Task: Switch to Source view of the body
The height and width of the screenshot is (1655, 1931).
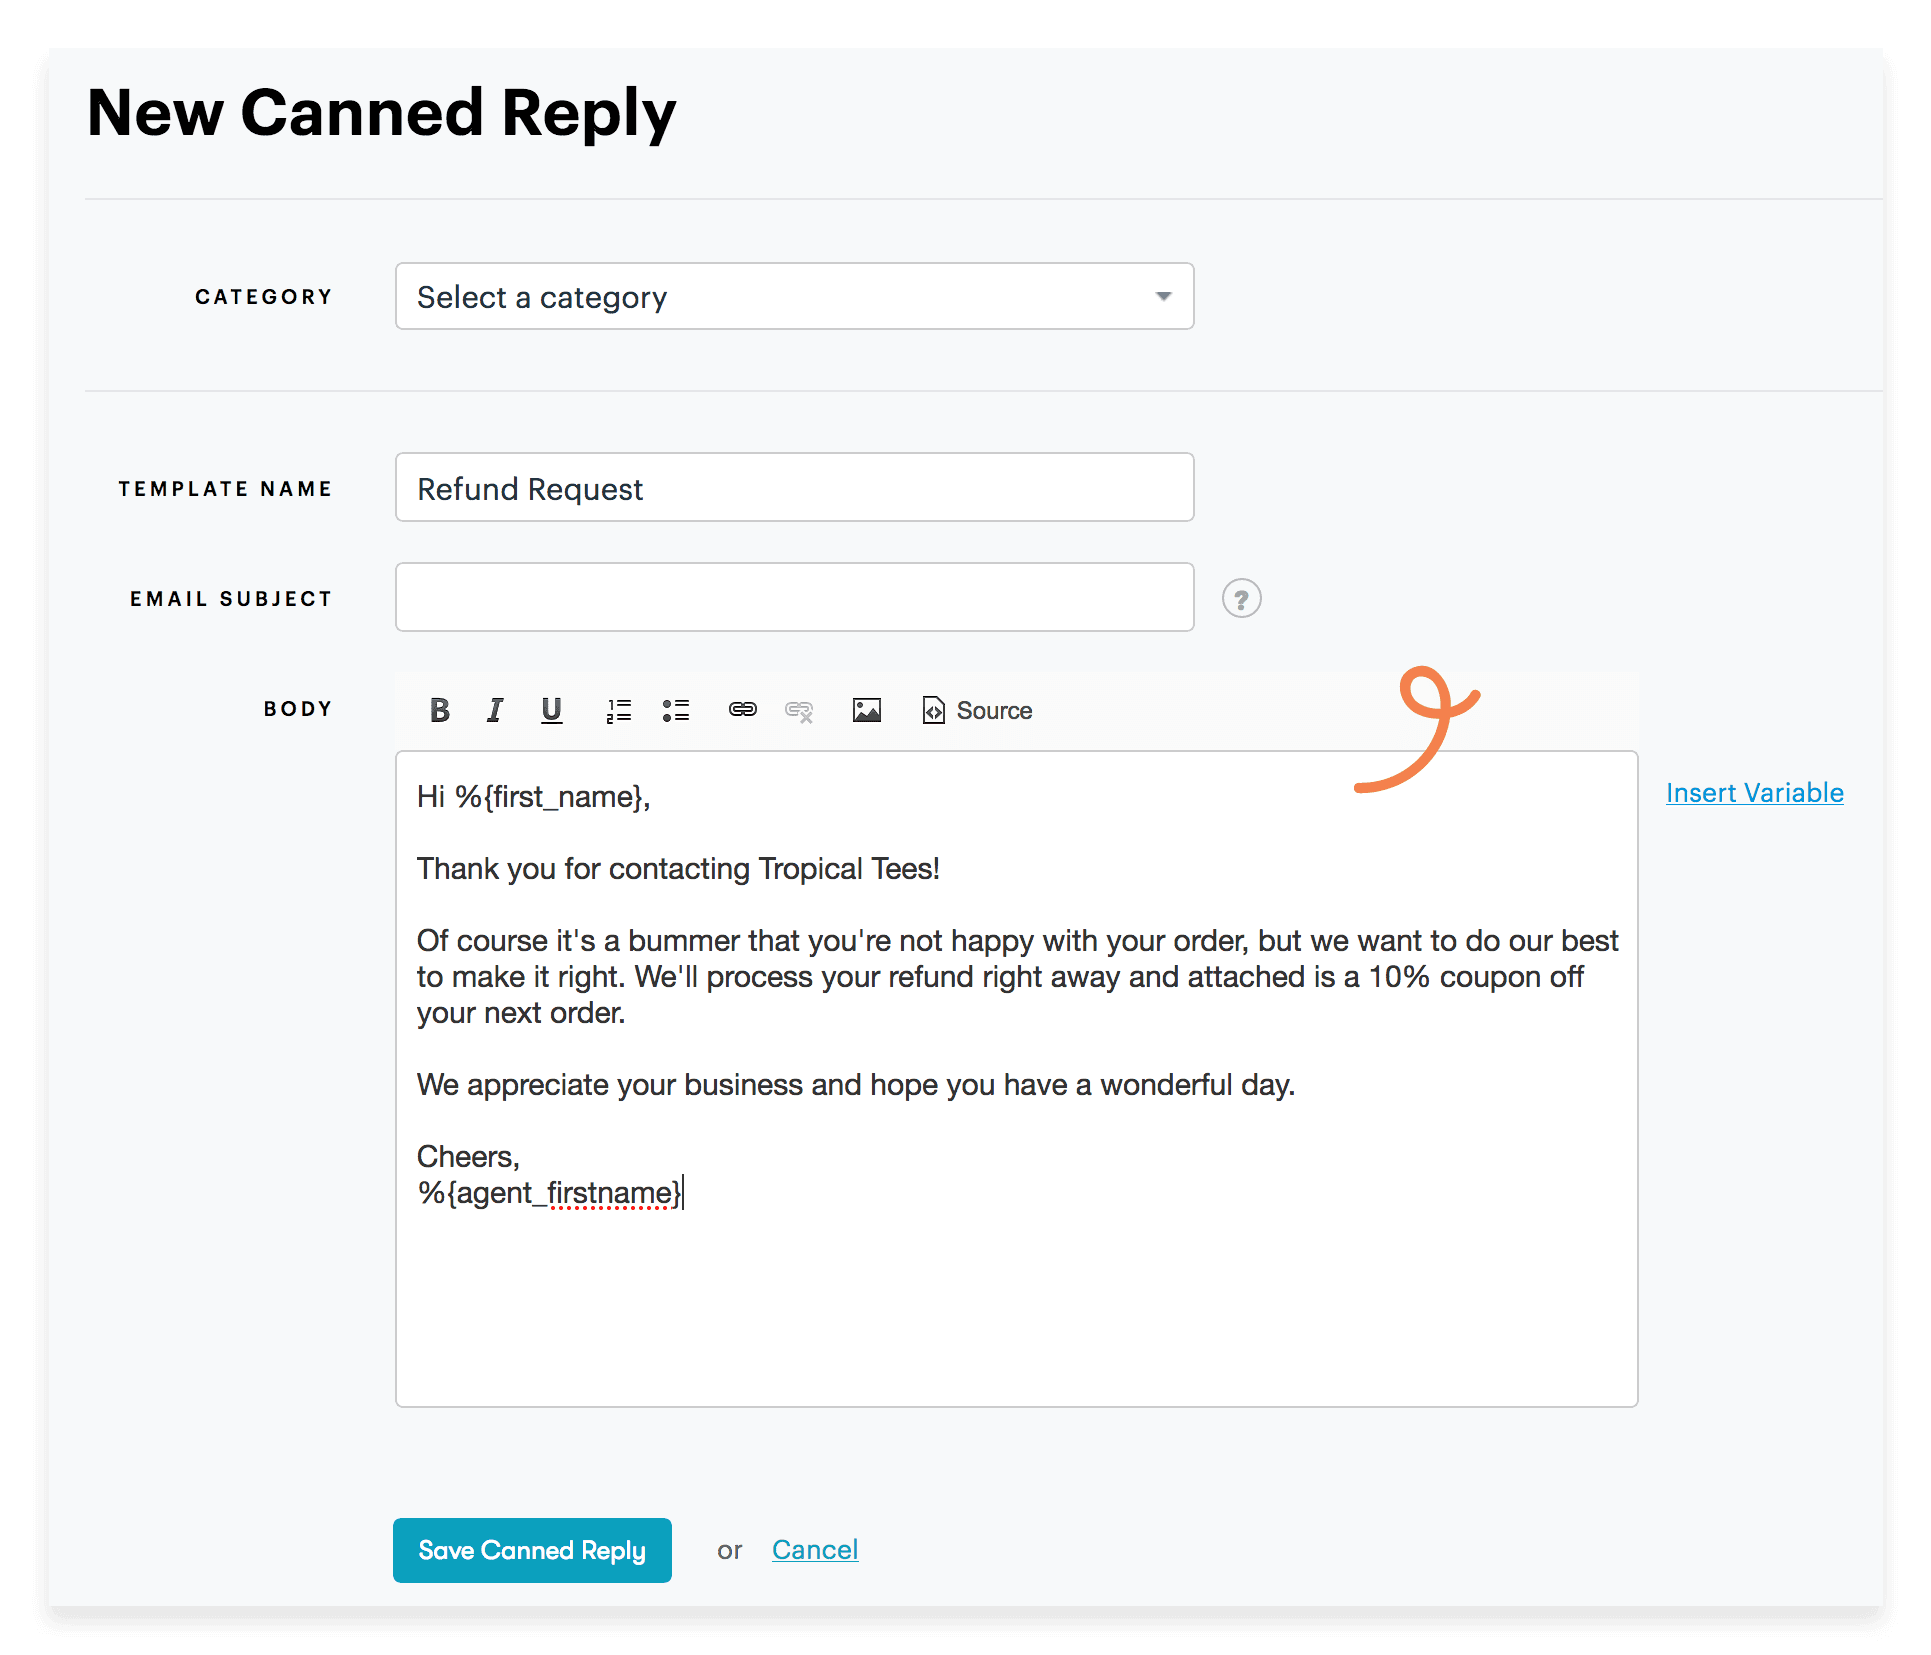Action: pos(976,710)
